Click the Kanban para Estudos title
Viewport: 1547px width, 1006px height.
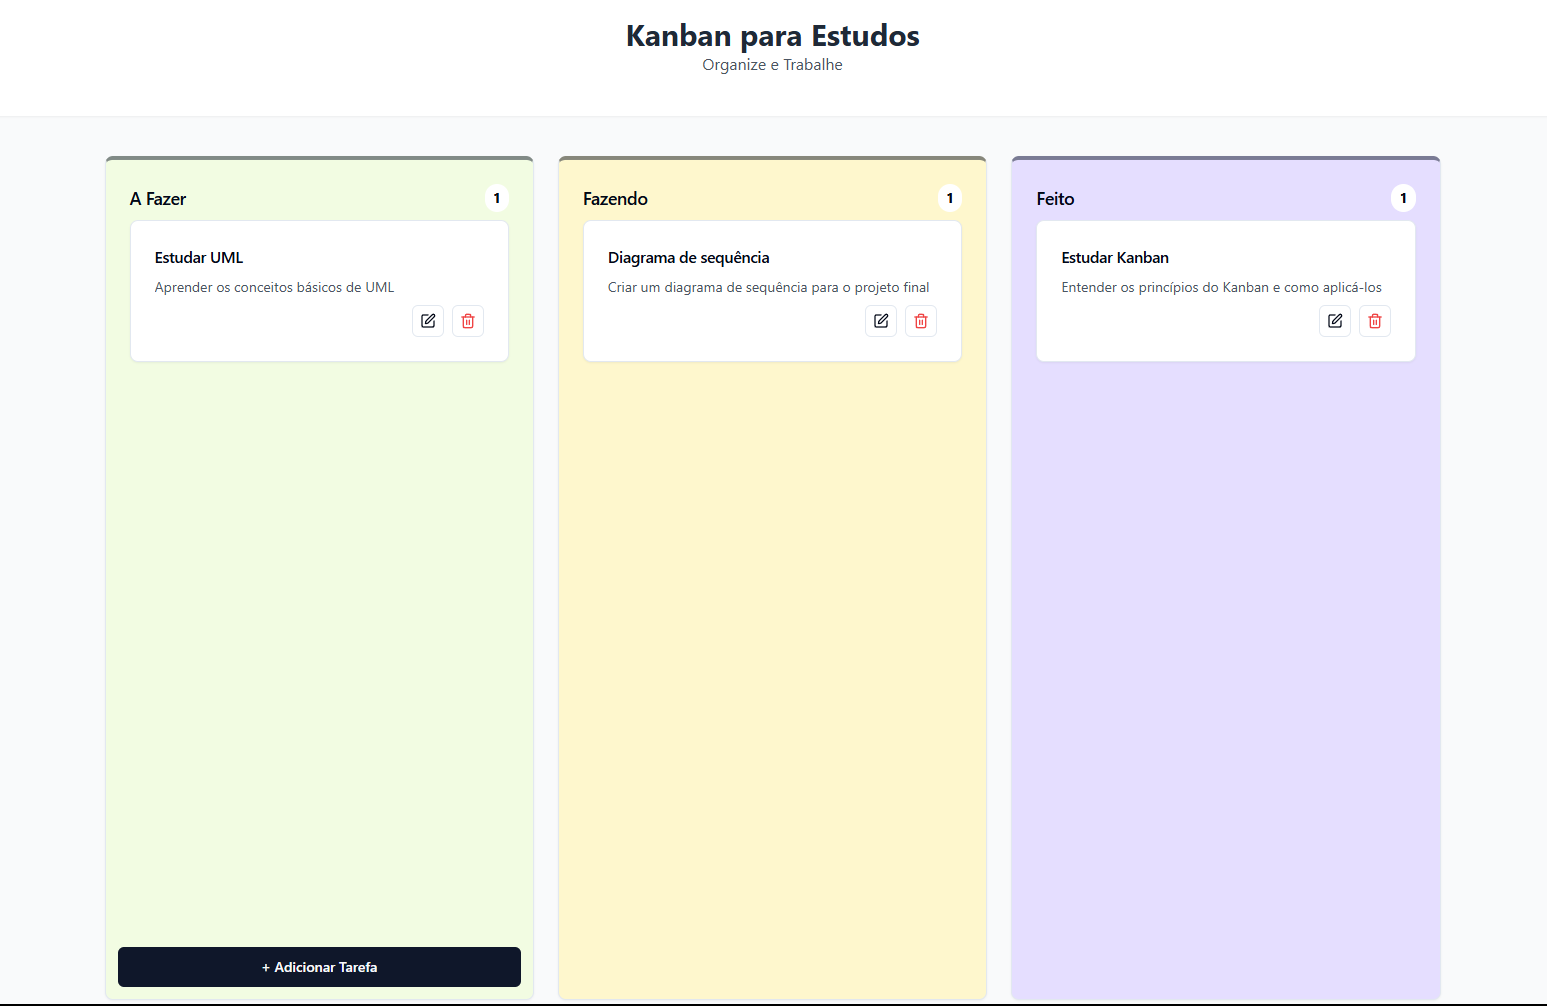click(772, 35)
